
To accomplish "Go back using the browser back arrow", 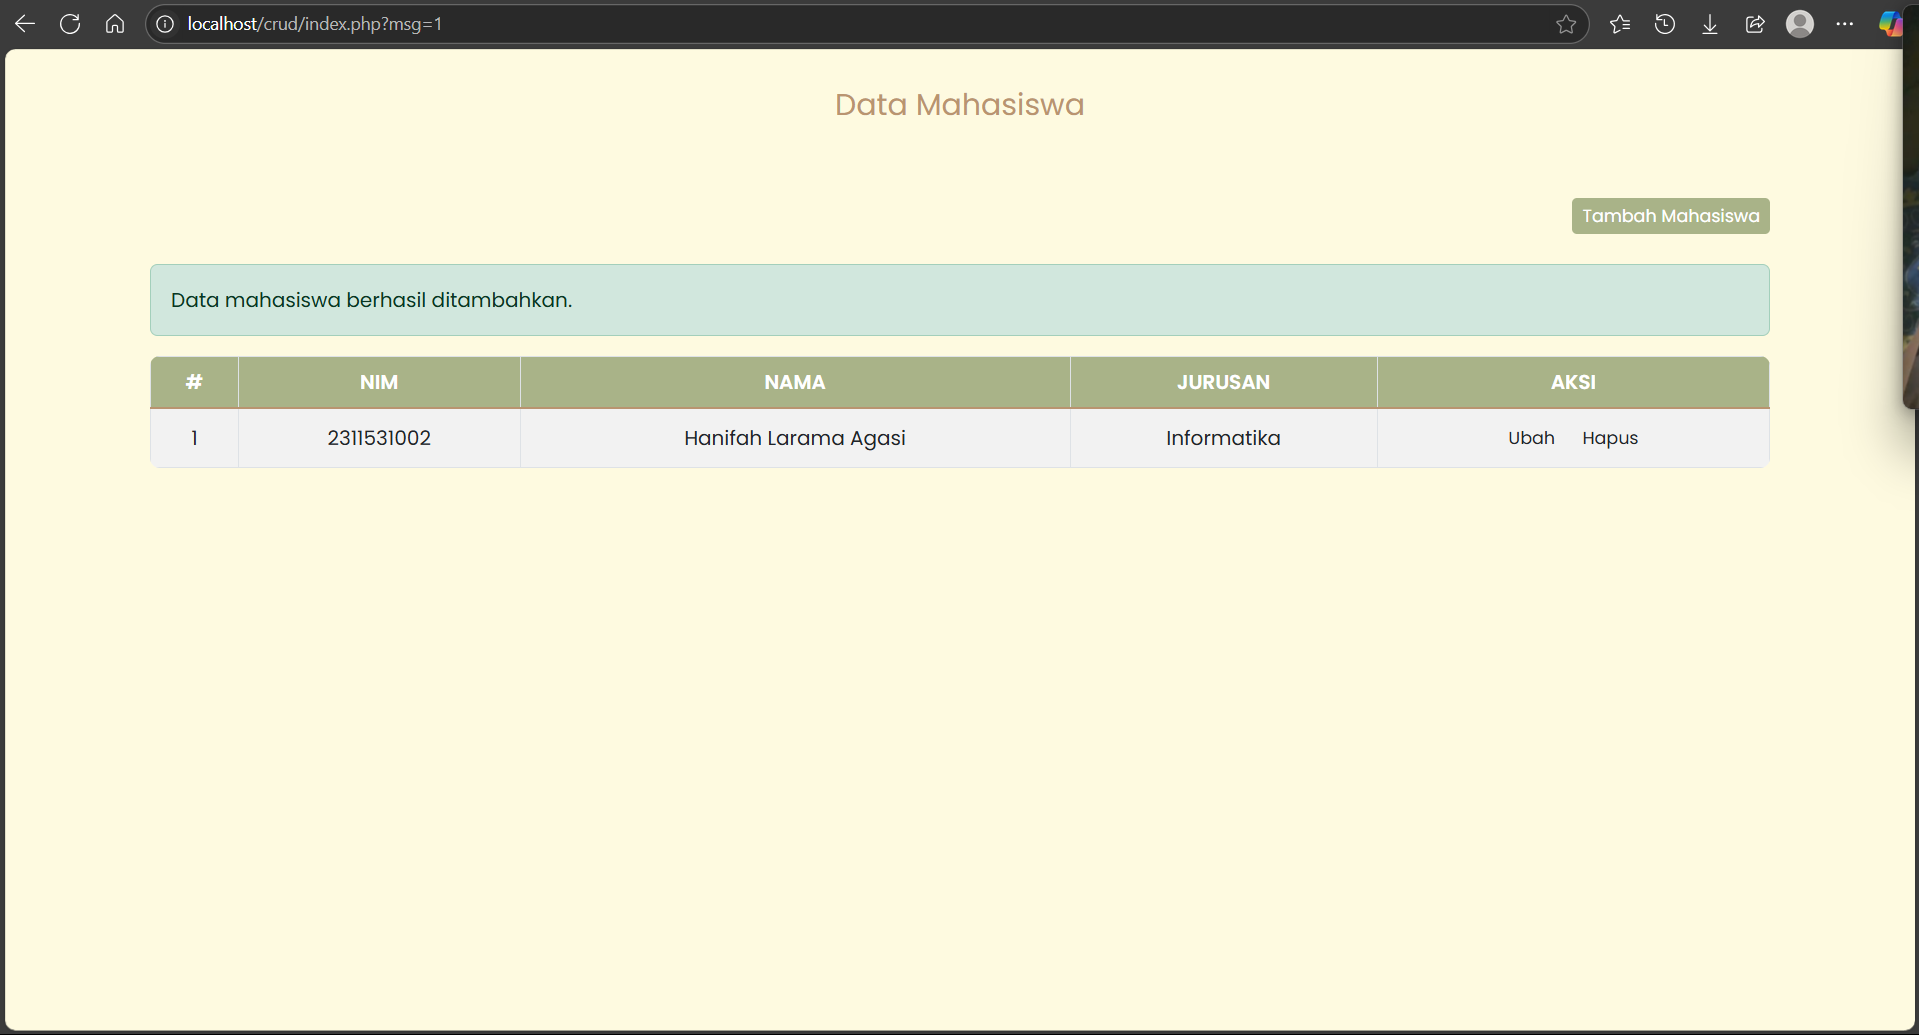I will coord(25,24).
